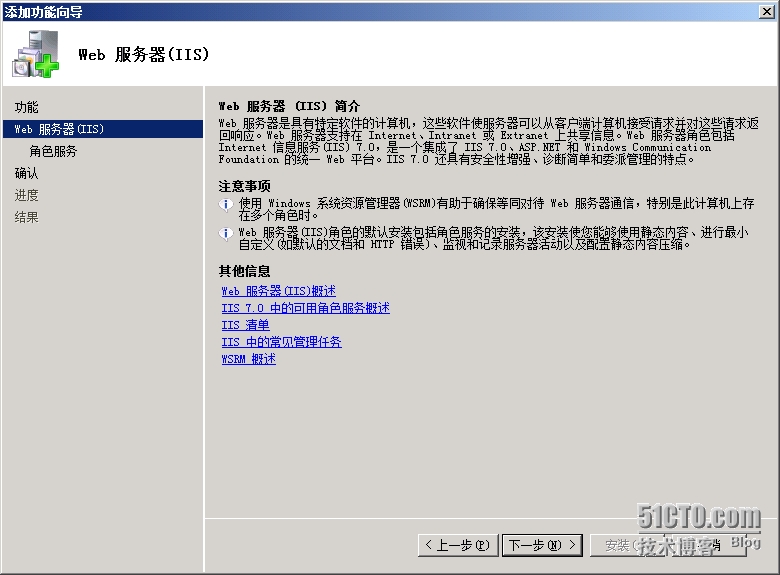Open the 角色服务 step in sidebar
The width and height of the screenshot is (780, 575).
click(53, 151)
